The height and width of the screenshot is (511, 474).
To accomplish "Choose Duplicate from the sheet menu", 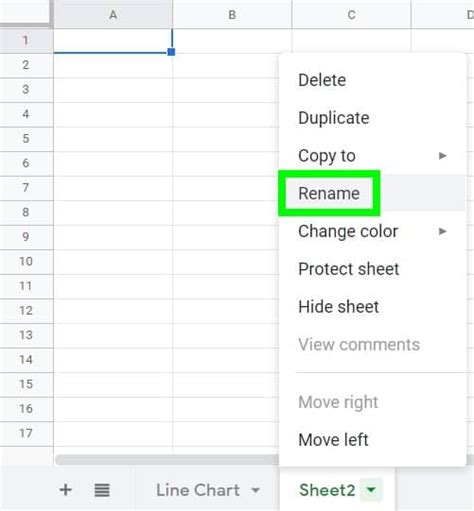I will tap(334, 118).
